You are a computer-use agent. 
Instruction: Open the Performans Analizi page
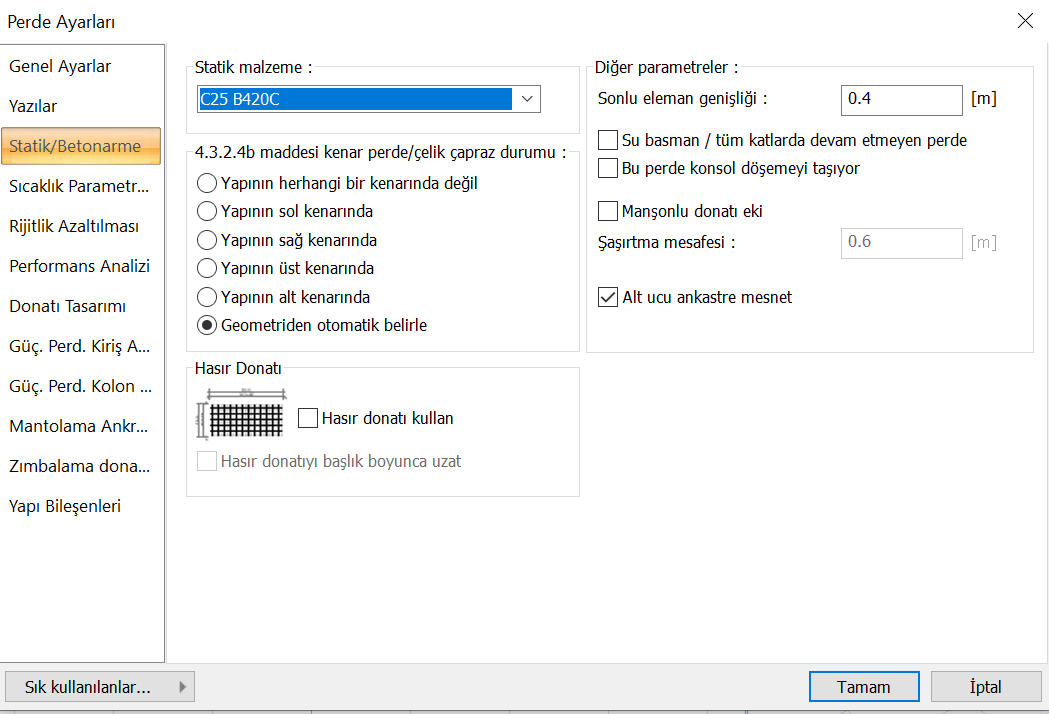[82, 266]
